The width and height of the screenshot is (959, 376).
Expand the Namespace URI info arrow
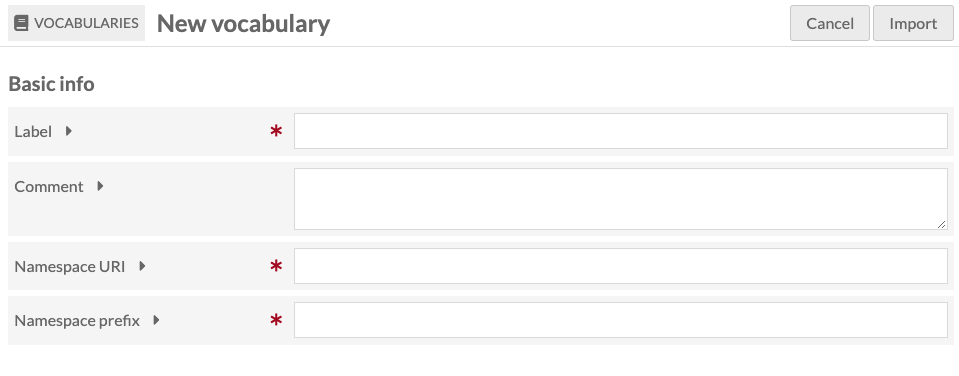(142, 266)
